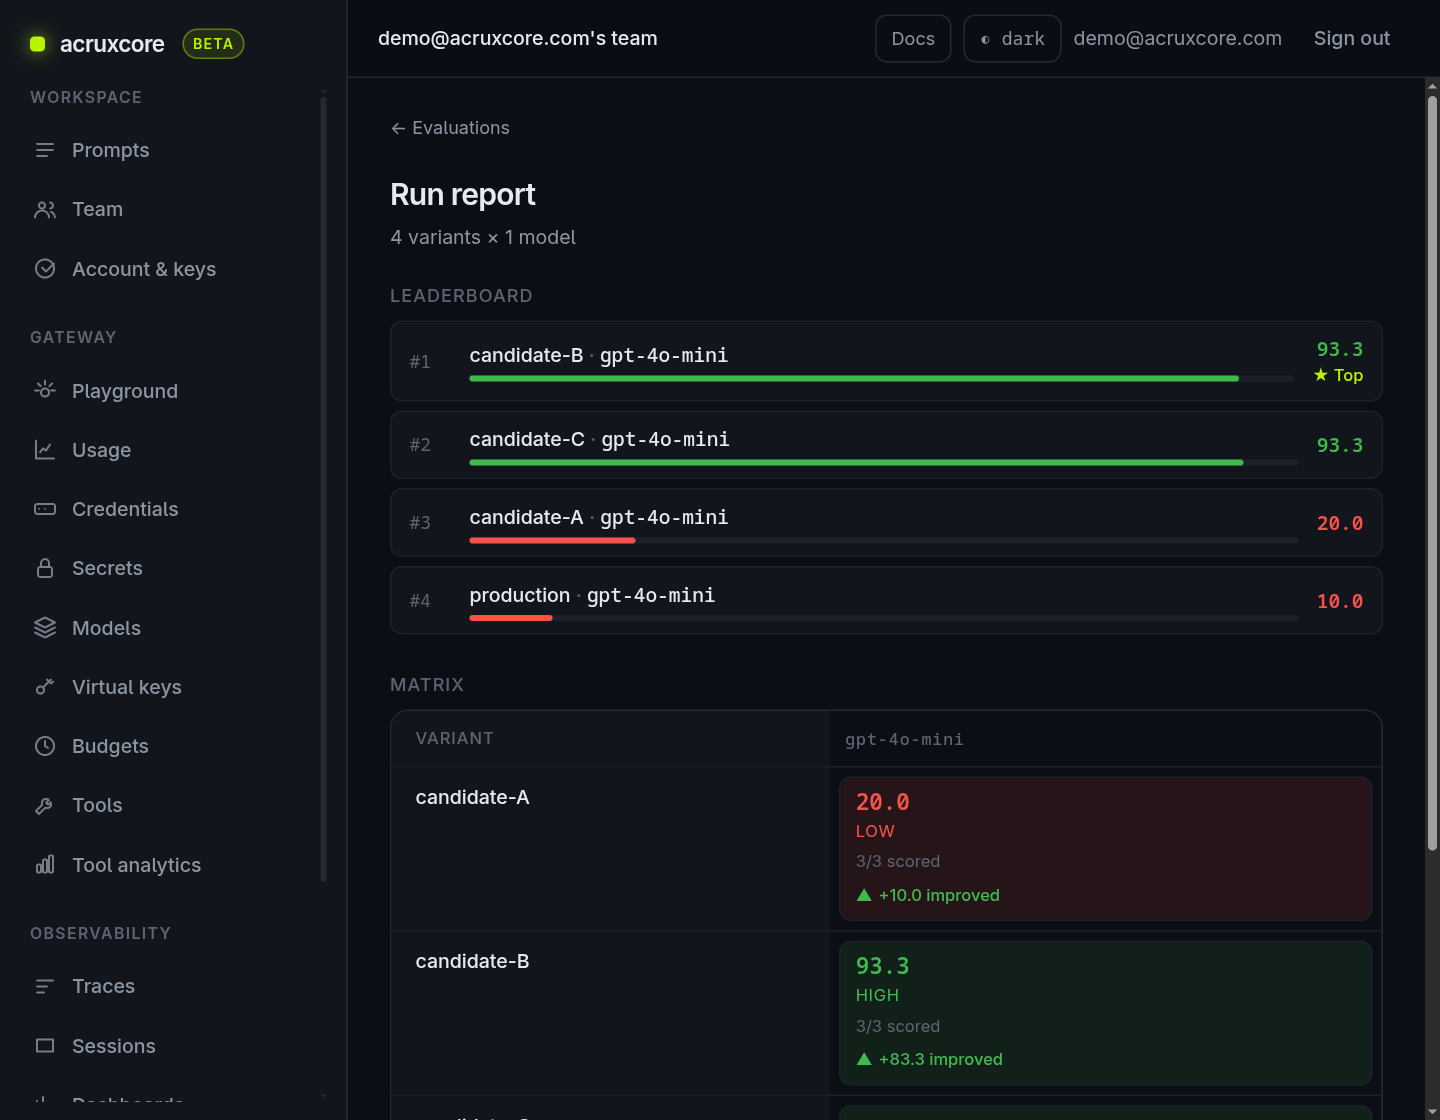Click Sign out
This screenshot has height=1120, width=1440.
click(x=1352, y=38)
